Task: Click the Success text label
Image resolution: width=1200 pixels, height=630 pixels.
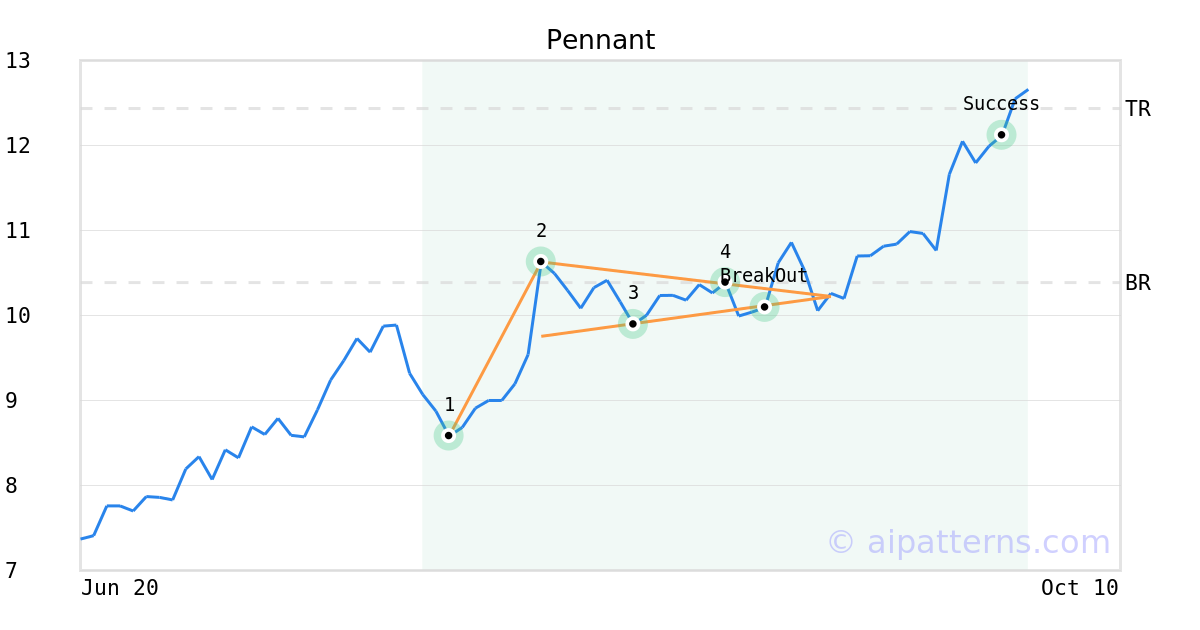Action: pos(1001,104)
